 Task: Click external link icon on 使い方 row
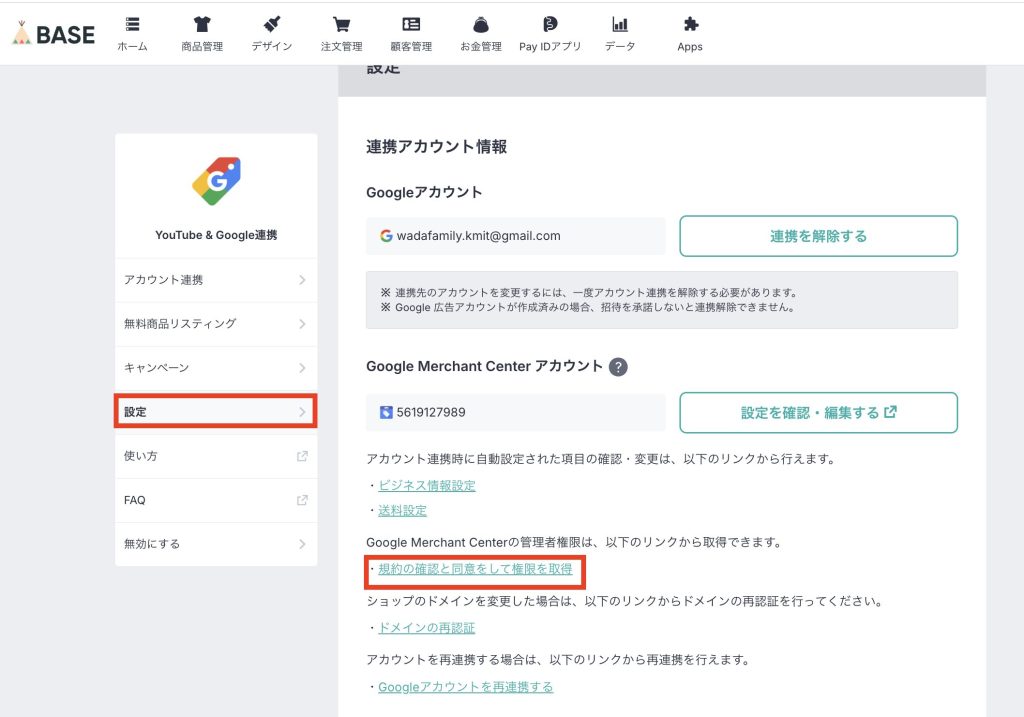click(x=302, y=456)
